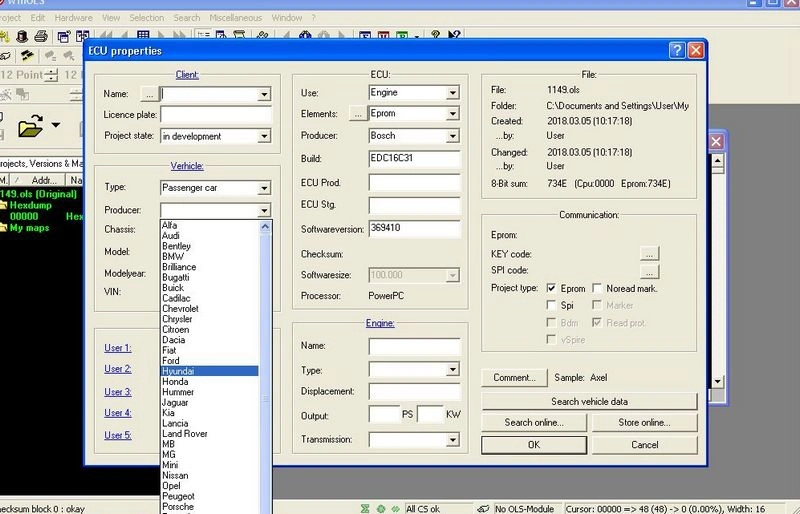Open the Vehicle Type dropdown

264,188
